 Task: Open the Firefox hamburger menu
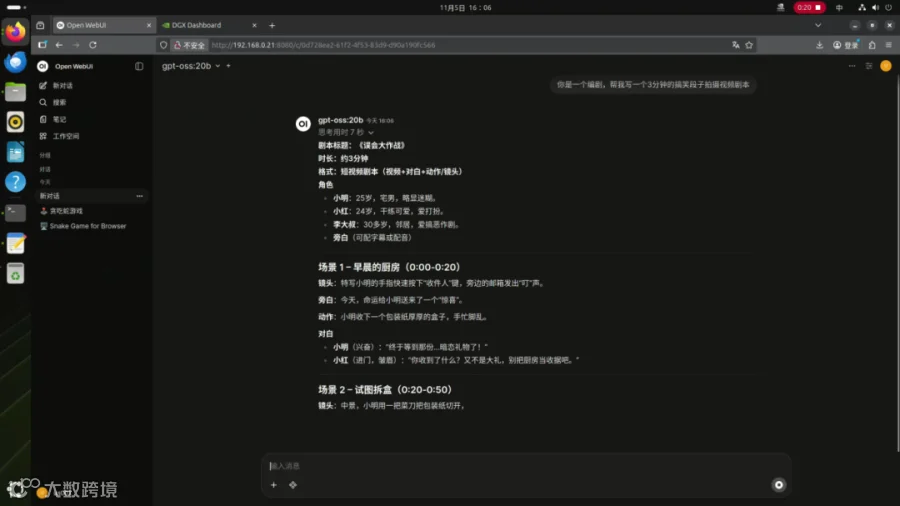click(889, 45)
